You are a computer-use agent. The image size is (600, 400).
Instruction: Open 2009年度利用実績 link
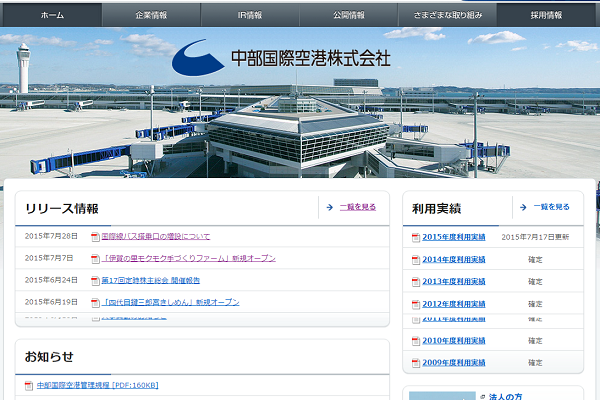coord(454,362)
